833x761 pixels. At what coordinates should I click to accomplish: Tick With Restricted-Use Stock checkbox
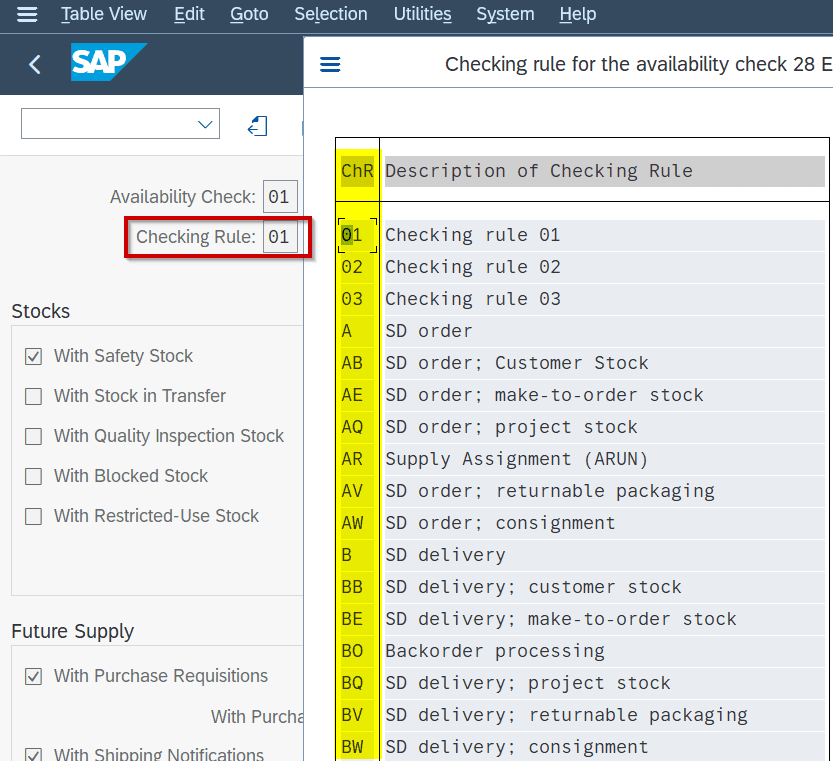click(33, 516)
